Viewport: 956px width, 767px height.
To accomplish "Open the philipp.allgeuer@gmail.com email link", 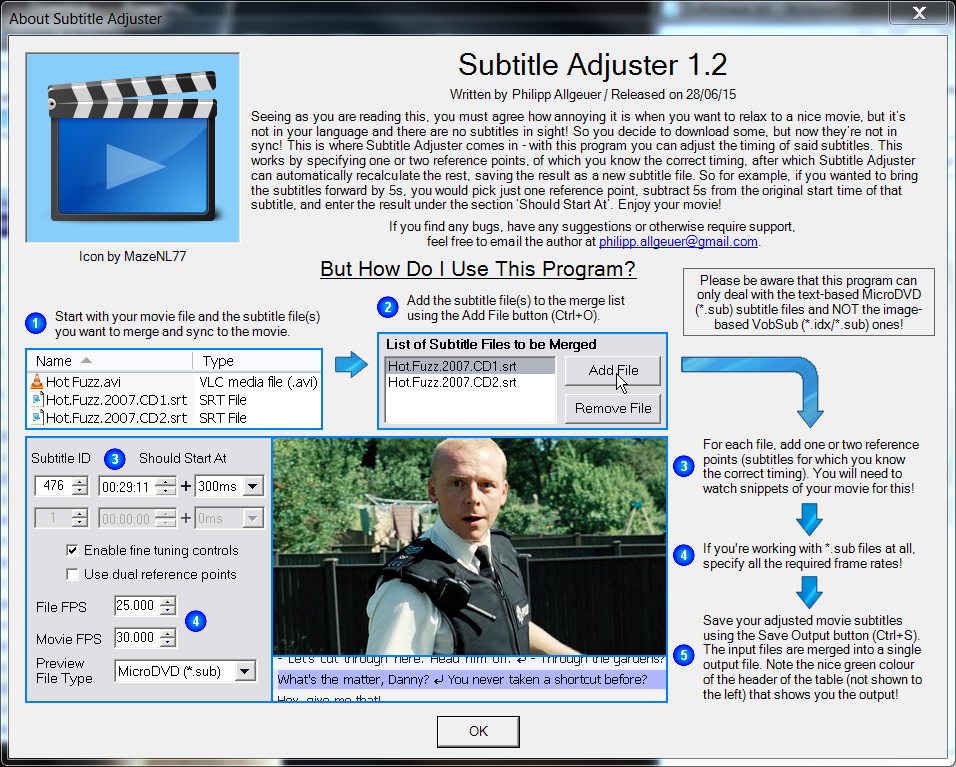I will click(x=678, y=241).
